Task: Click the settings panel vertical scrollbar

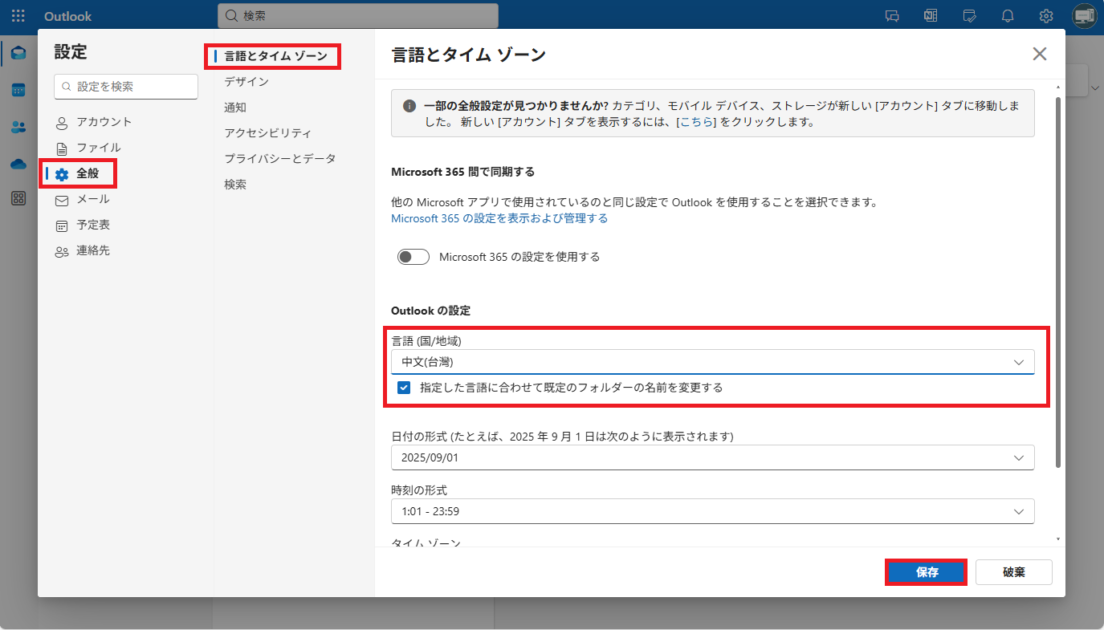Action: (x=1058, y=282)
